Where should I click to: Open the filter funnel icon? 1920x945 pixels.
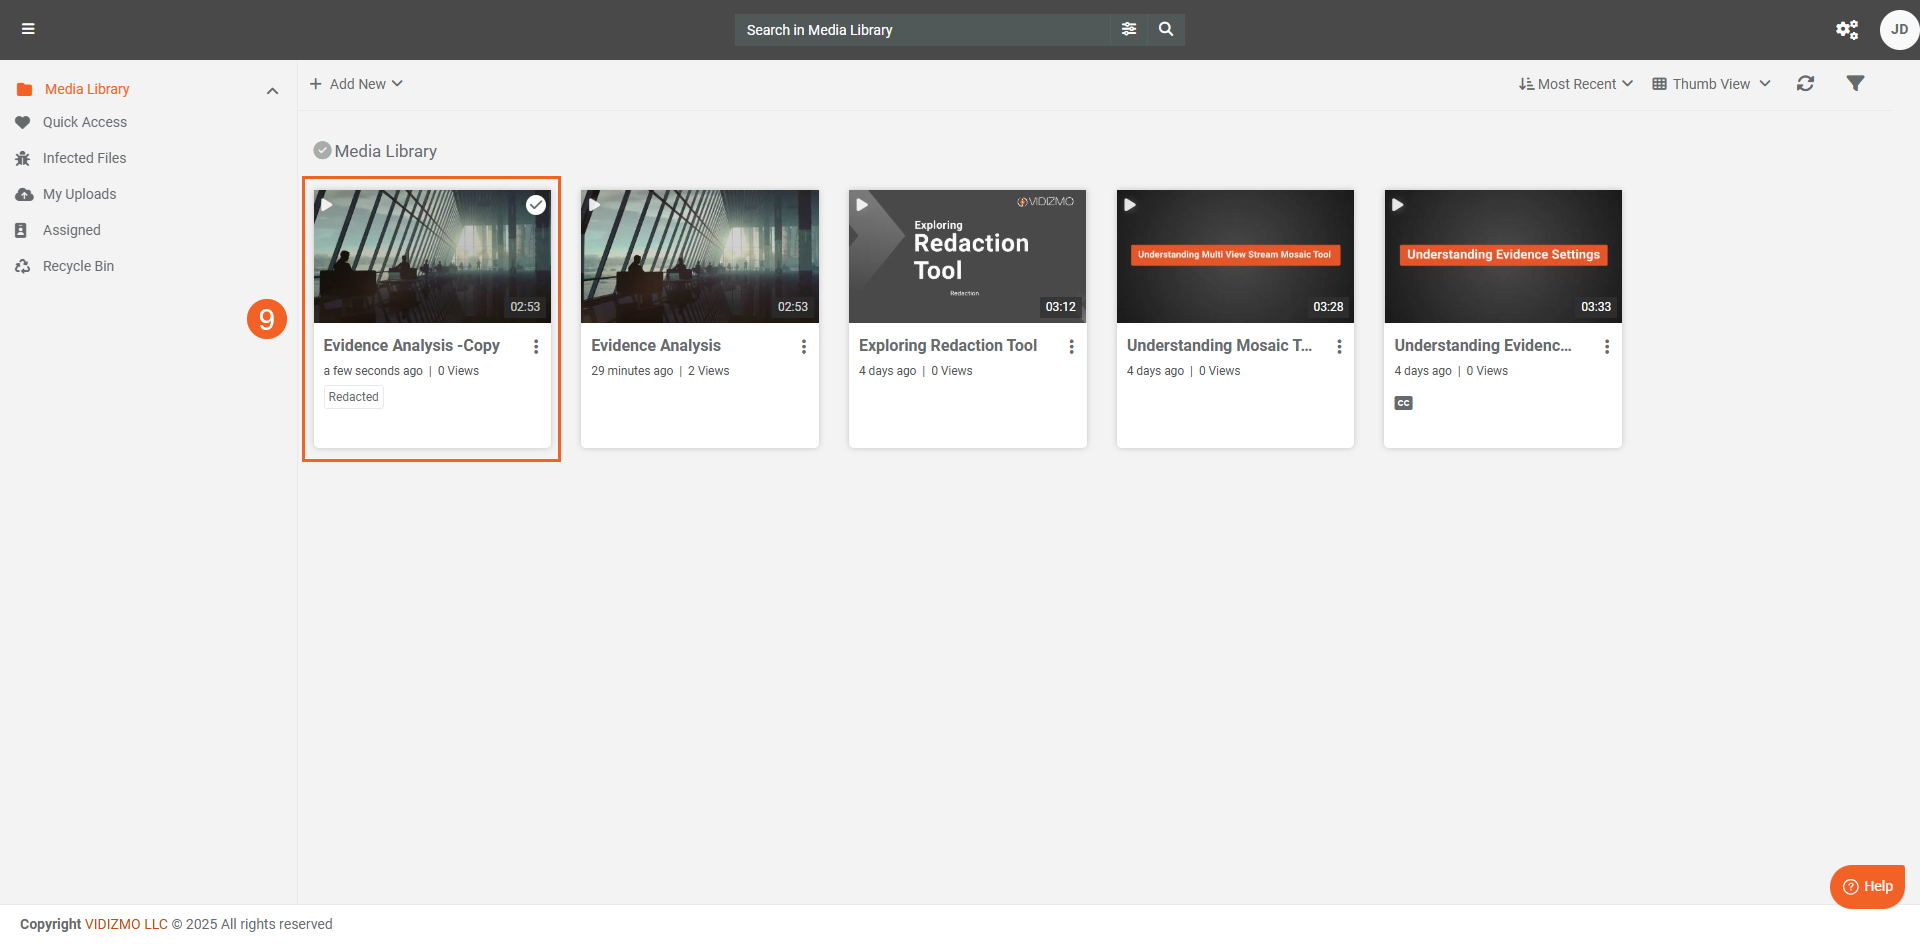tap(1855, 84)
